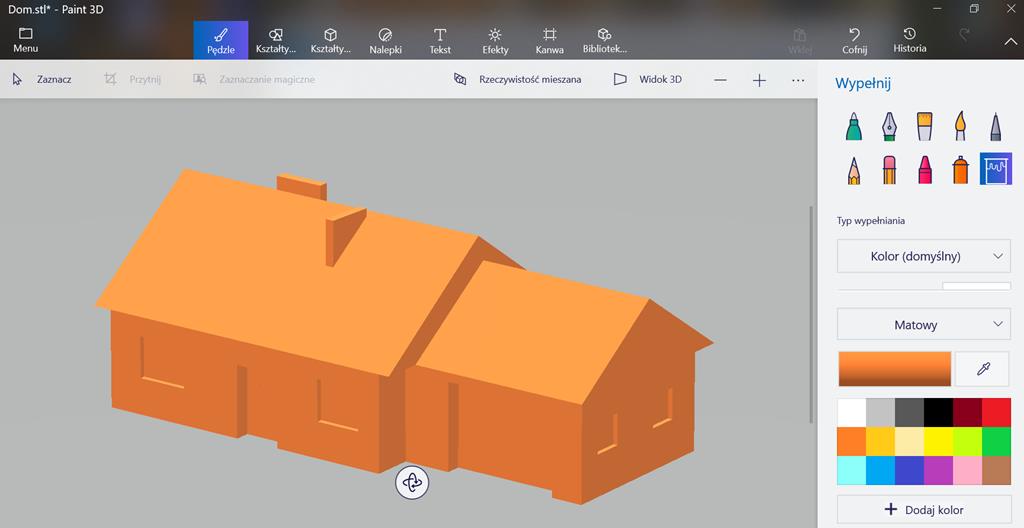
Task: Pick the Pencil tool
Action: point(854,169)
